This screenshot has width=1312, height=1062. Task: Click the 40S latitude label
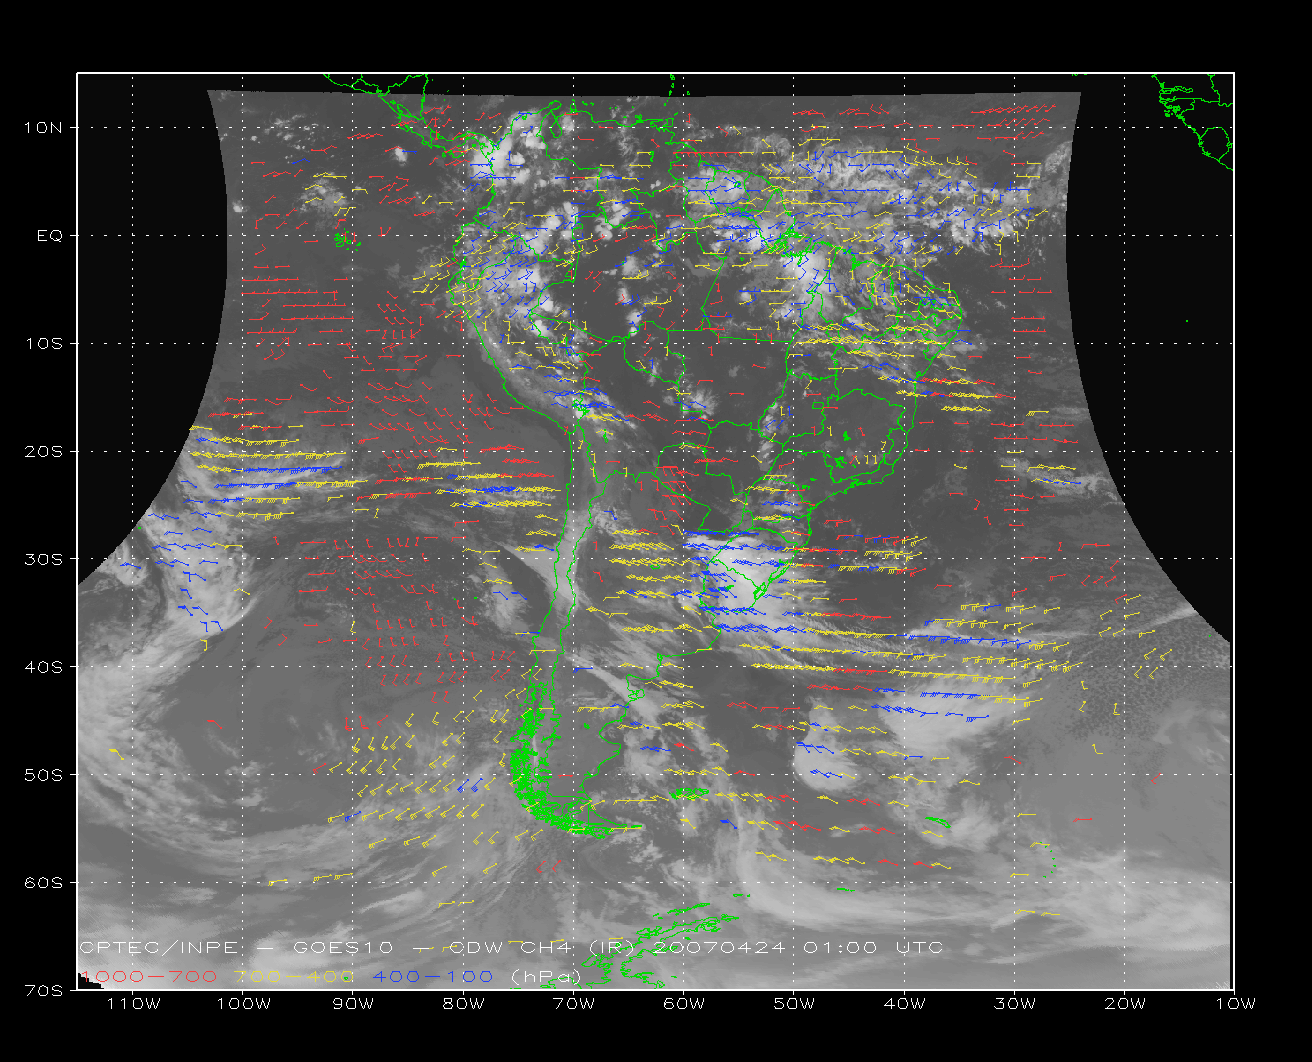pos(44,667)
